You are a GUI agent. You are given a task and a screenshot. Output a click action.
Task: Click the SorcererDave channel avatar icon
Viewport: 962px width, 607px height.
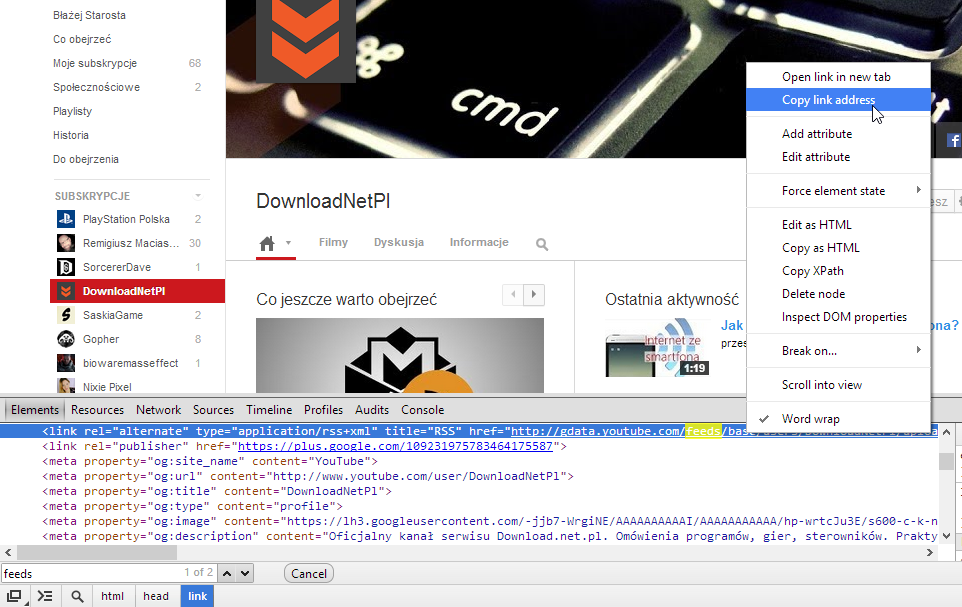point(66,267)
